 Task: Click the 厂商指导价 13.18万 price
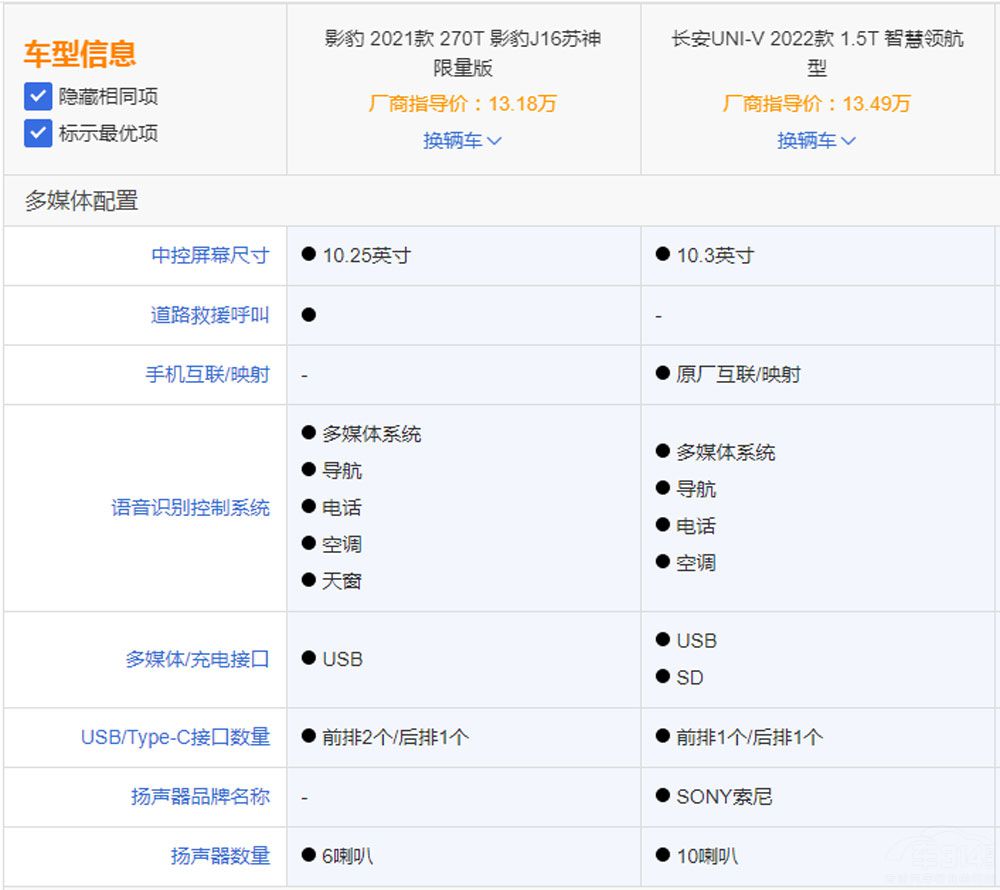pos(463,104)
